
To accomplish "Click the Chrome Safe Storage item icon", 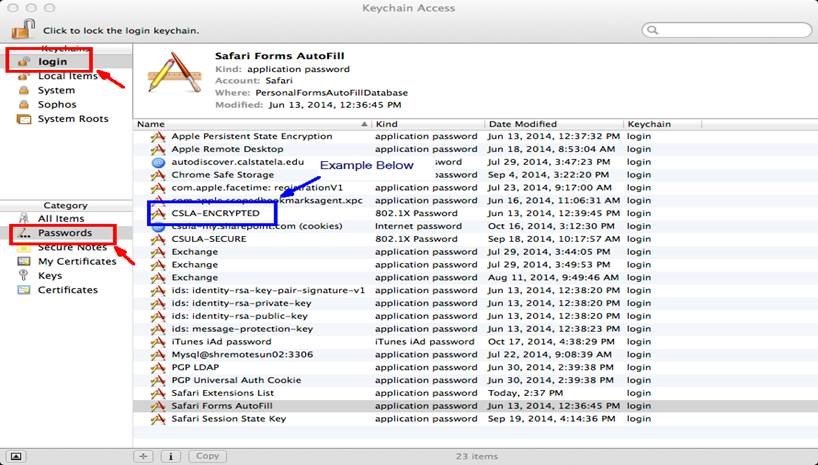I will point(158,175).
